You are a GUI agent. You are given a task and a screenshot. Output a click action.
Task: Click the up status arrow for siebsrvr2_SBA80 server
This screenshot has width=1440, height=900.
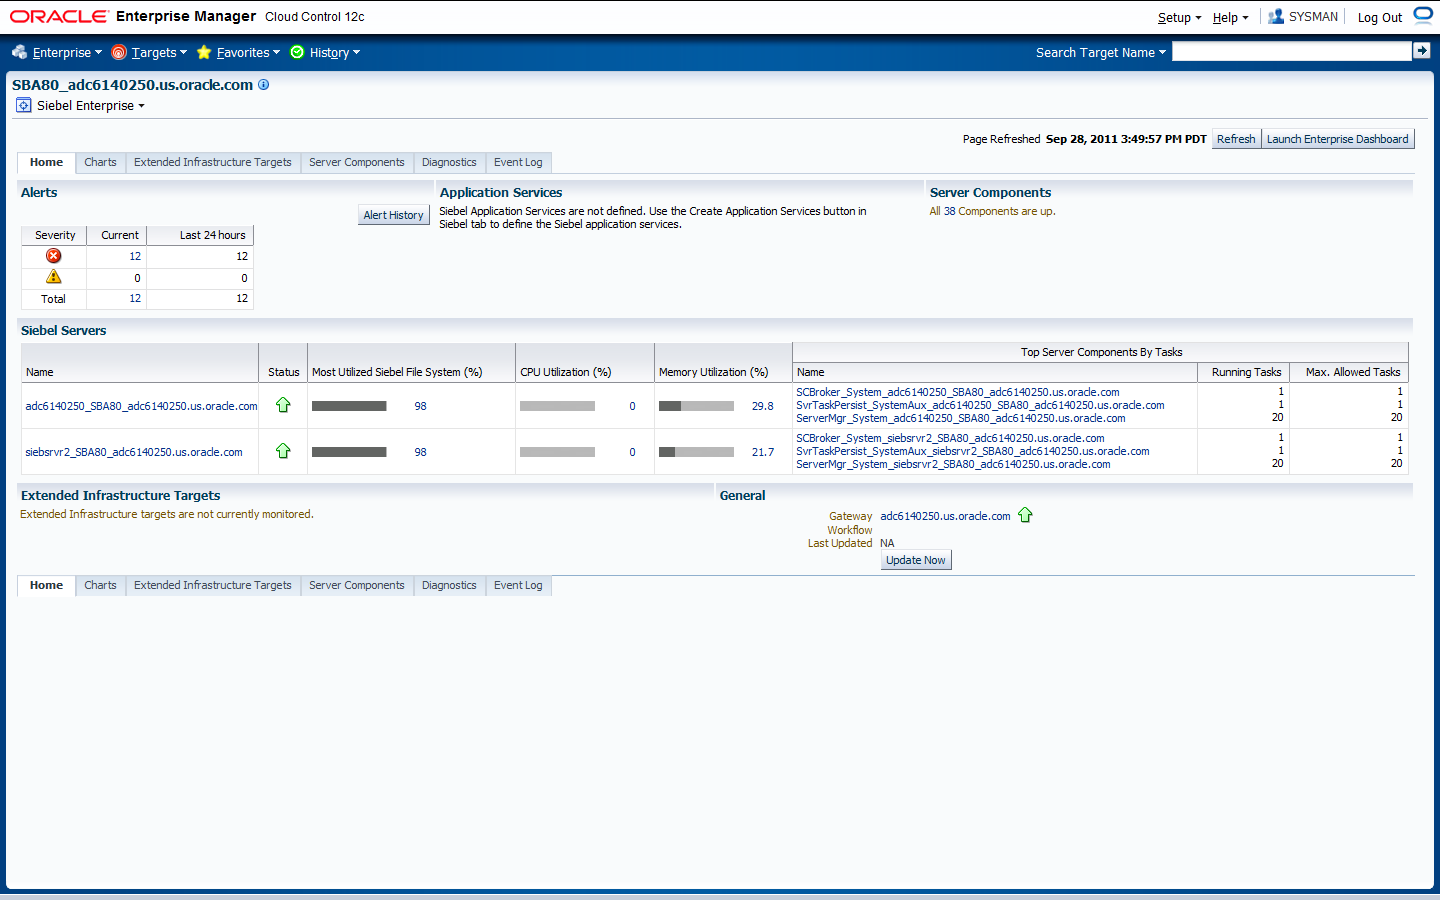[283, 451]
